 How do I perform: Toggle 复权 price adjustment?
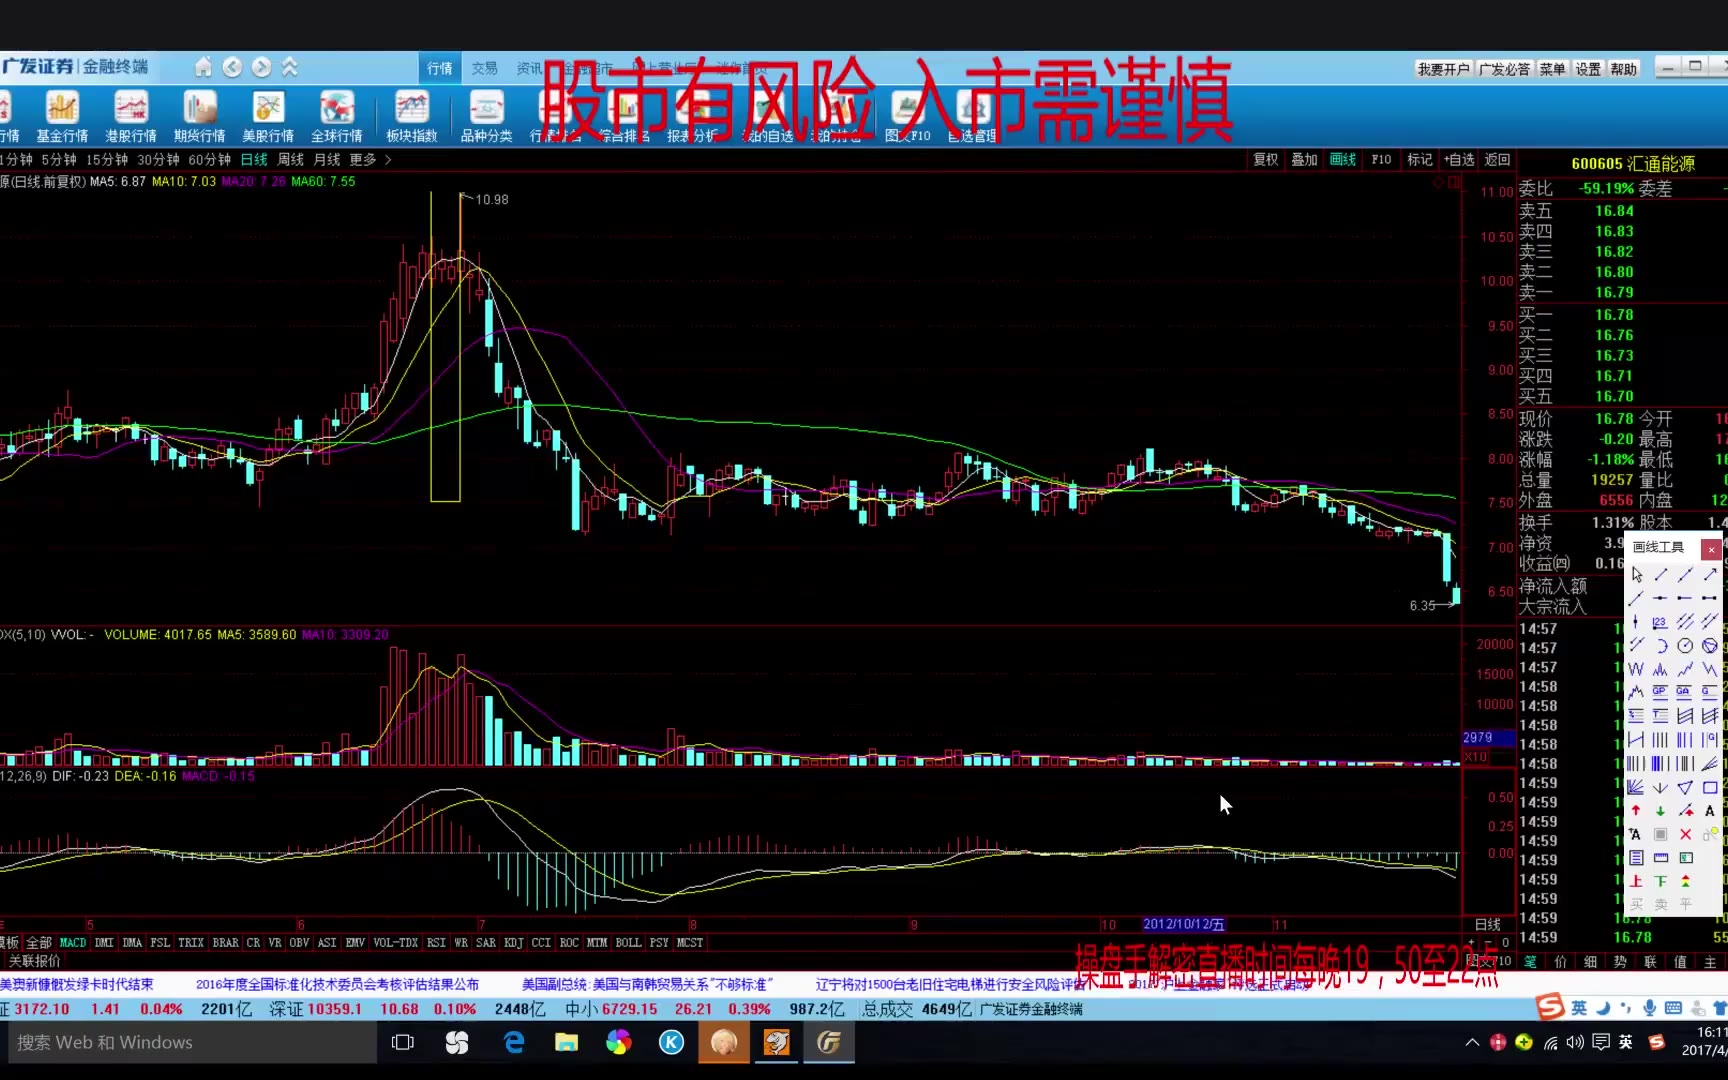(1265, 160)
